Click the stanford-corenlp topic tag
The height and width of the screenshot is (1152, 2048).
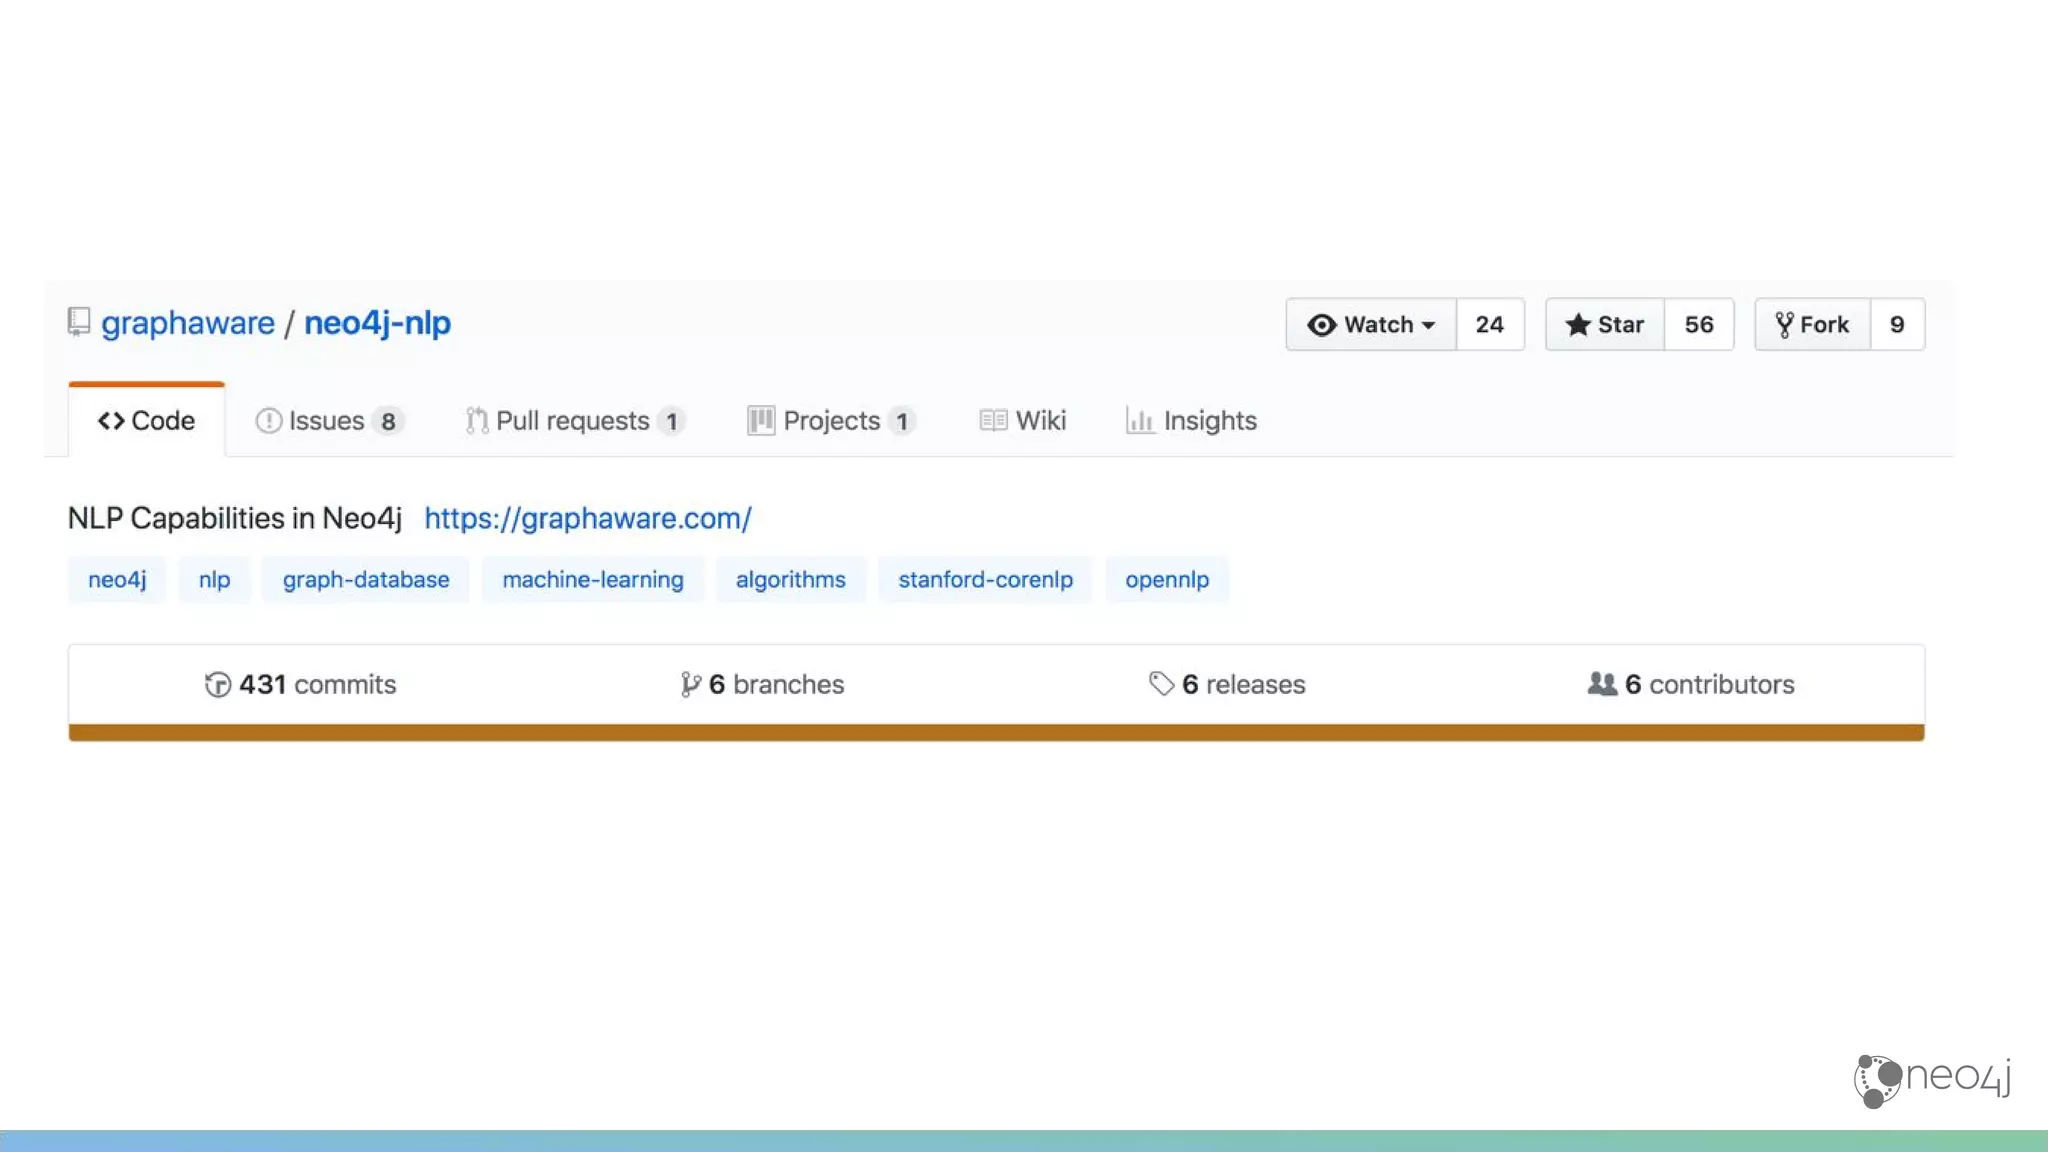[985, 580]
